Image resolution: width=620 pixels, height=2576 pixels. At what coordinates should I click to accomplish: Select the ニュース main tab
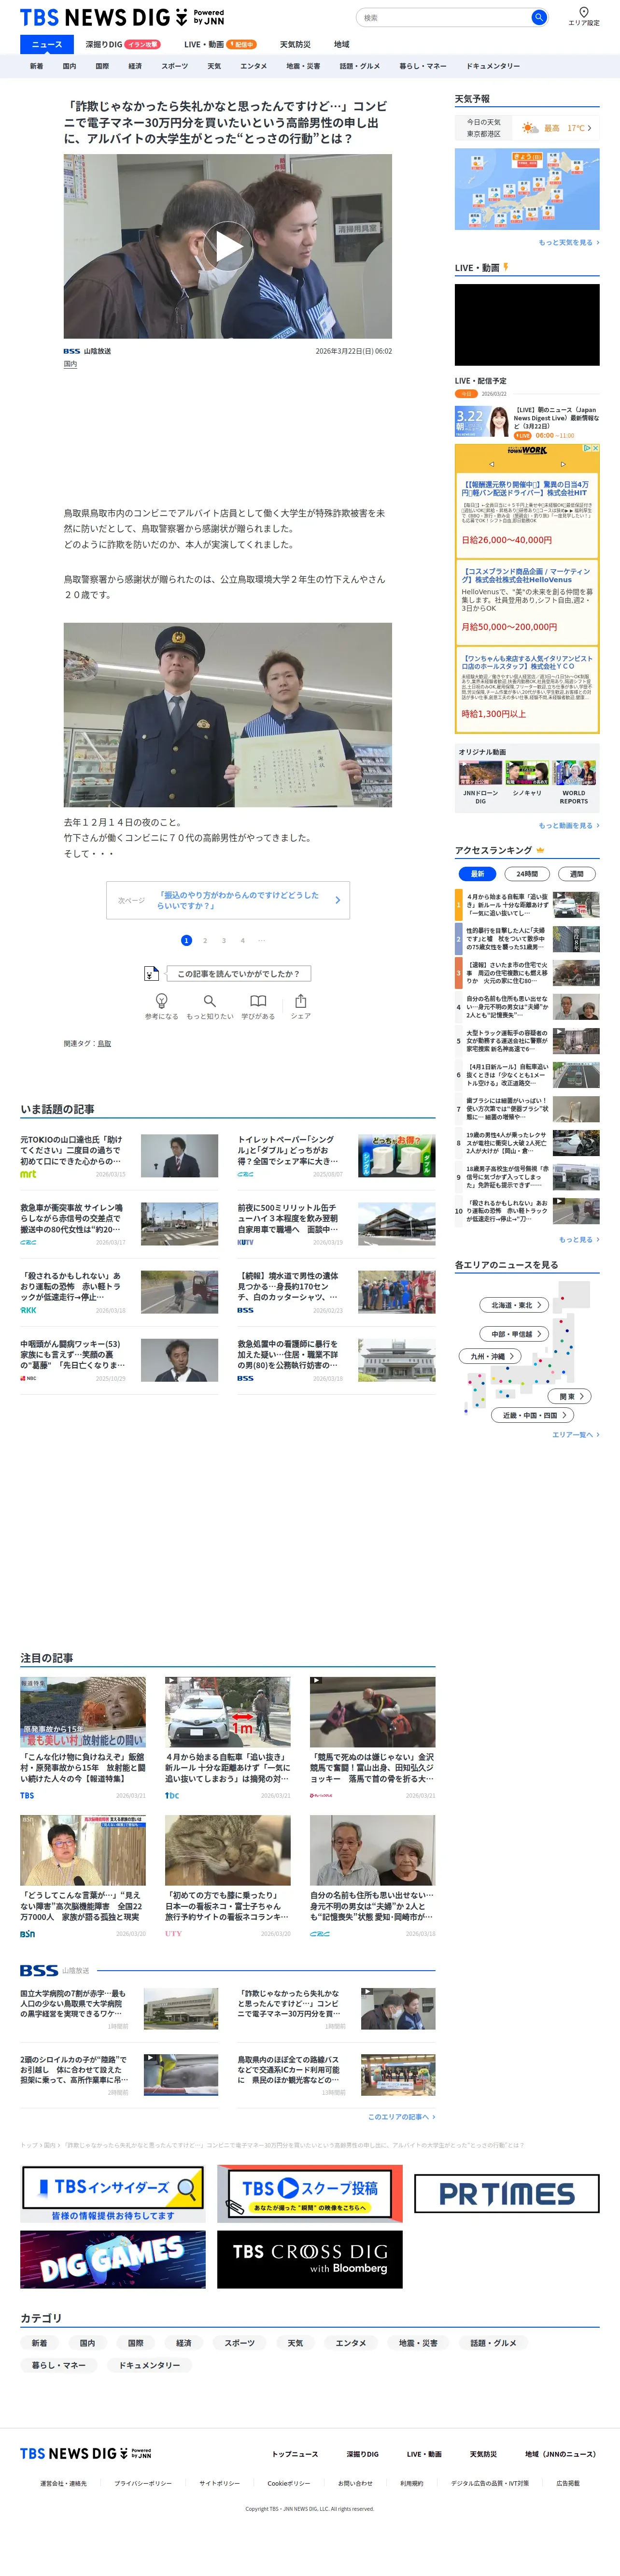46,44
